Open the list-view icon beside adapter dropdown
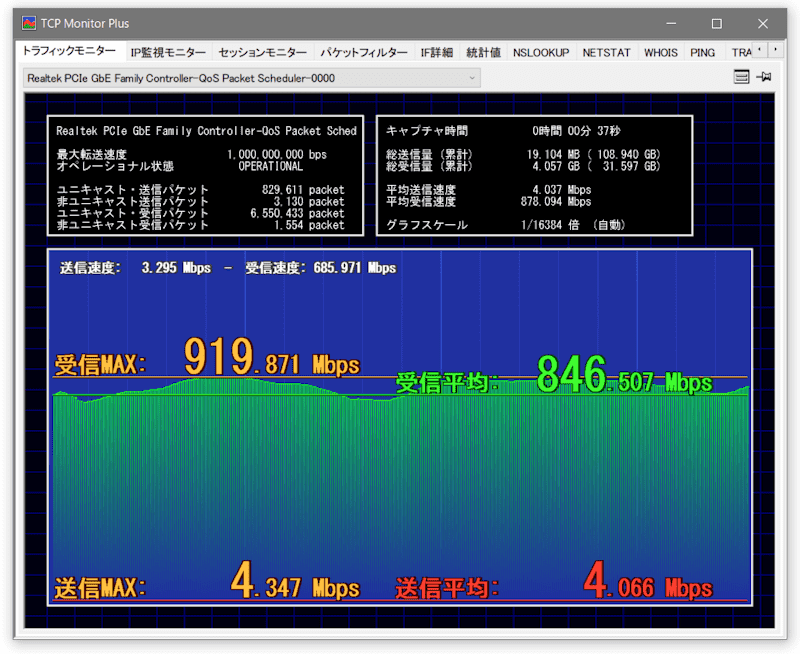The image size is (800, 654). 741,77
